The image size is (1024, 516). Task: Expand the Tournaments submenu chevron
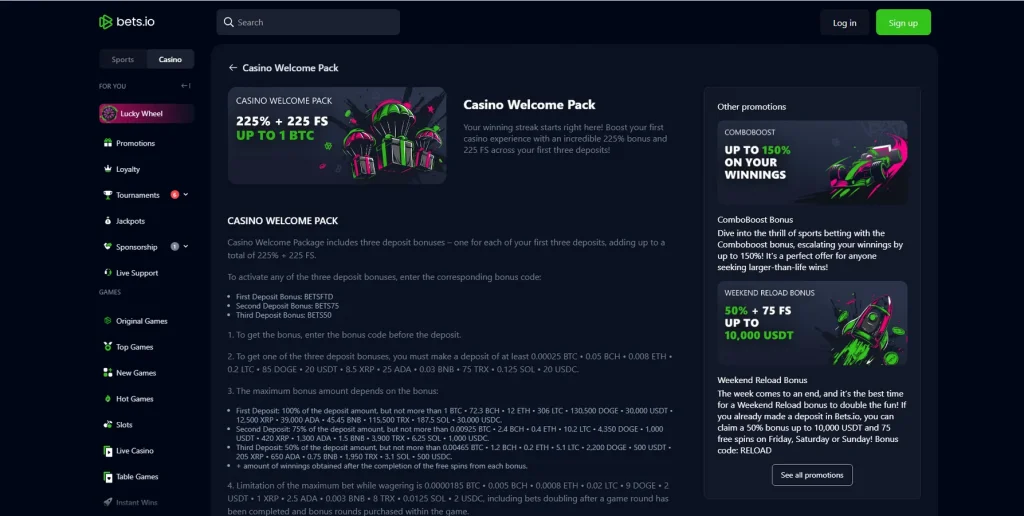click(x=186, y=195)
